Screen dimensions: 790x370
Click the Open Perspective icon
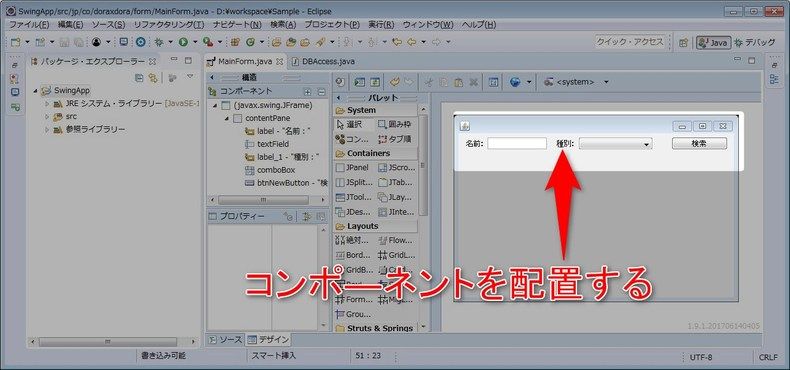tap(683, 43)
